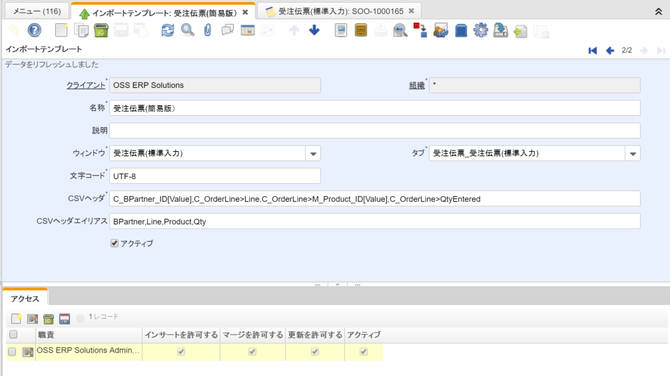Add new row in the アクセス tab
This screenshot has width=670, height=376.
pyautogui.click(x=16, y=318)
